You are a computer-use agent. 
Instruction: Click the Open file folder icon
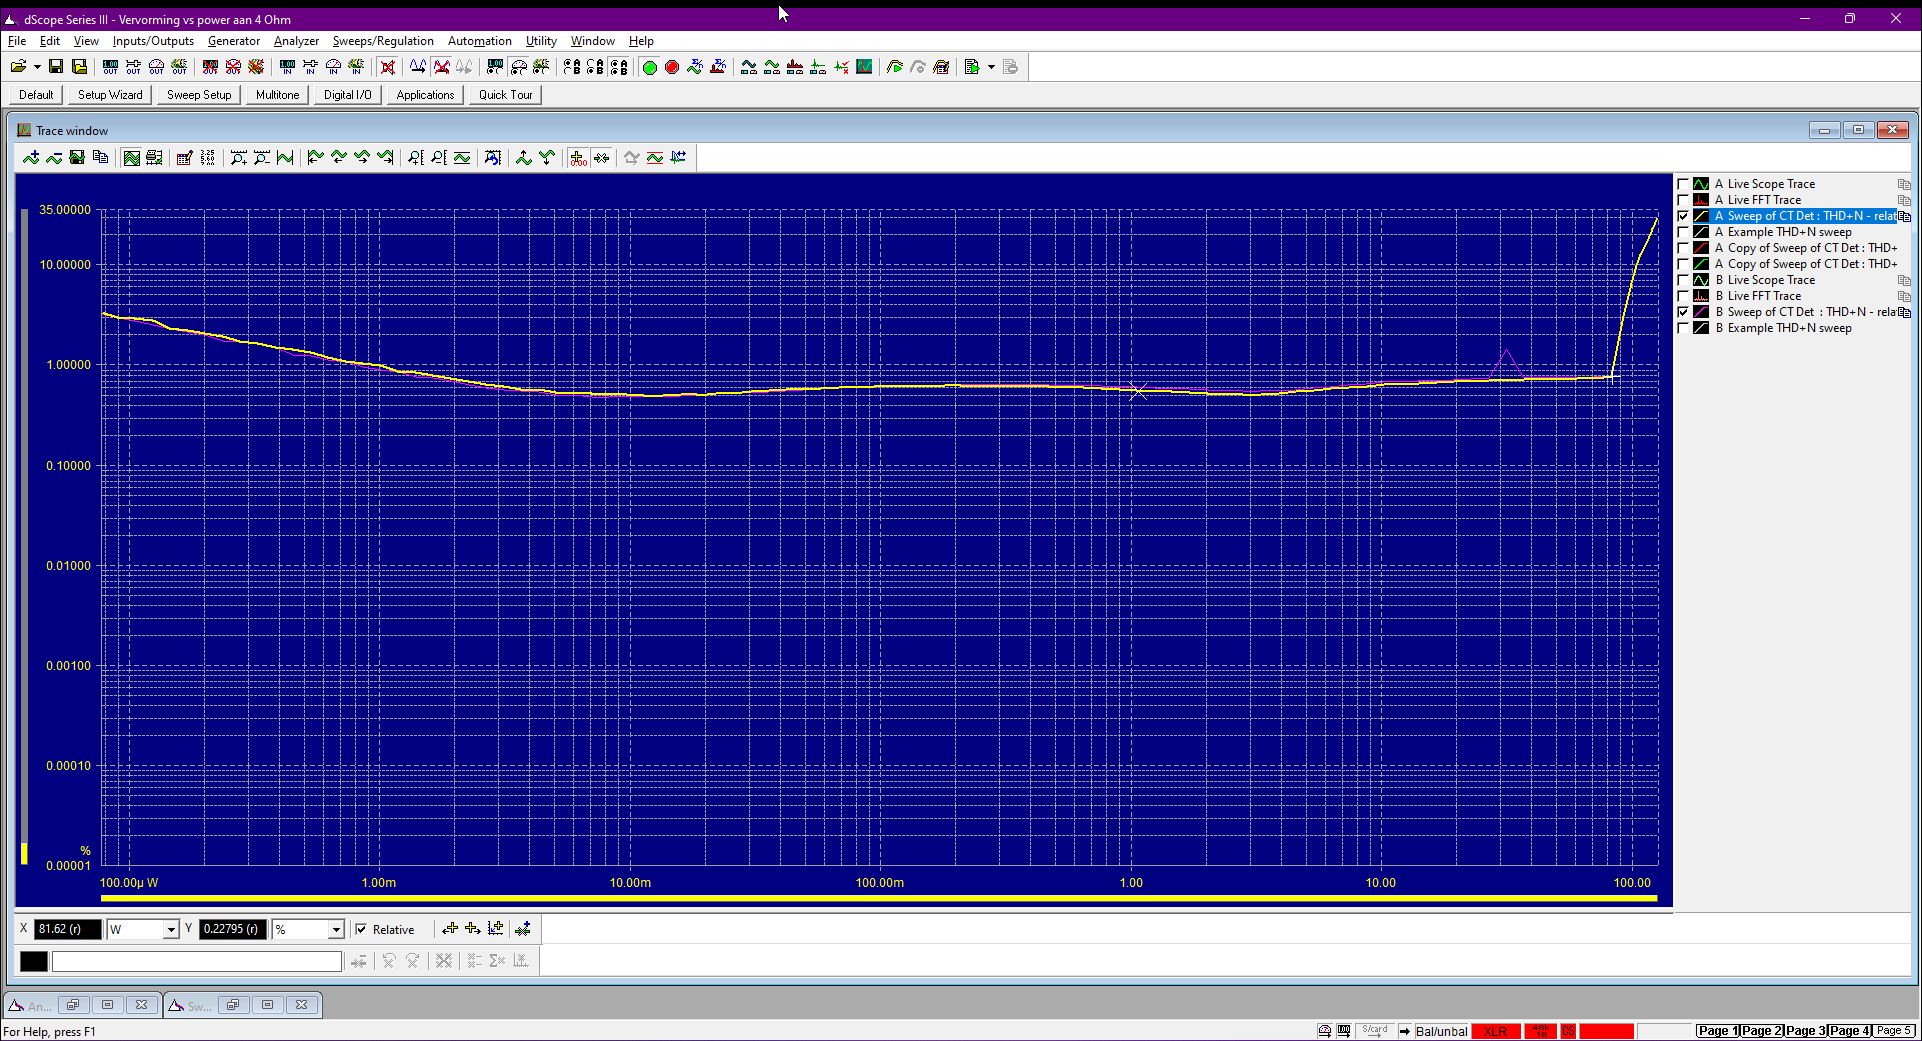coord(18,67)
